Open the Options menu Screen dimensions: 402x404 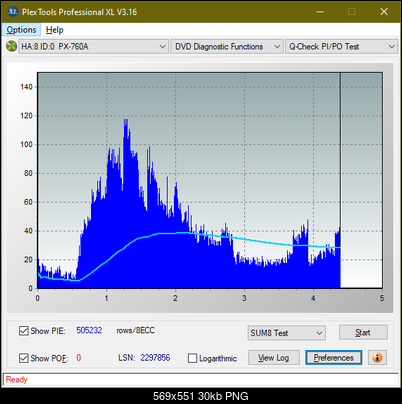pos(21,30)
